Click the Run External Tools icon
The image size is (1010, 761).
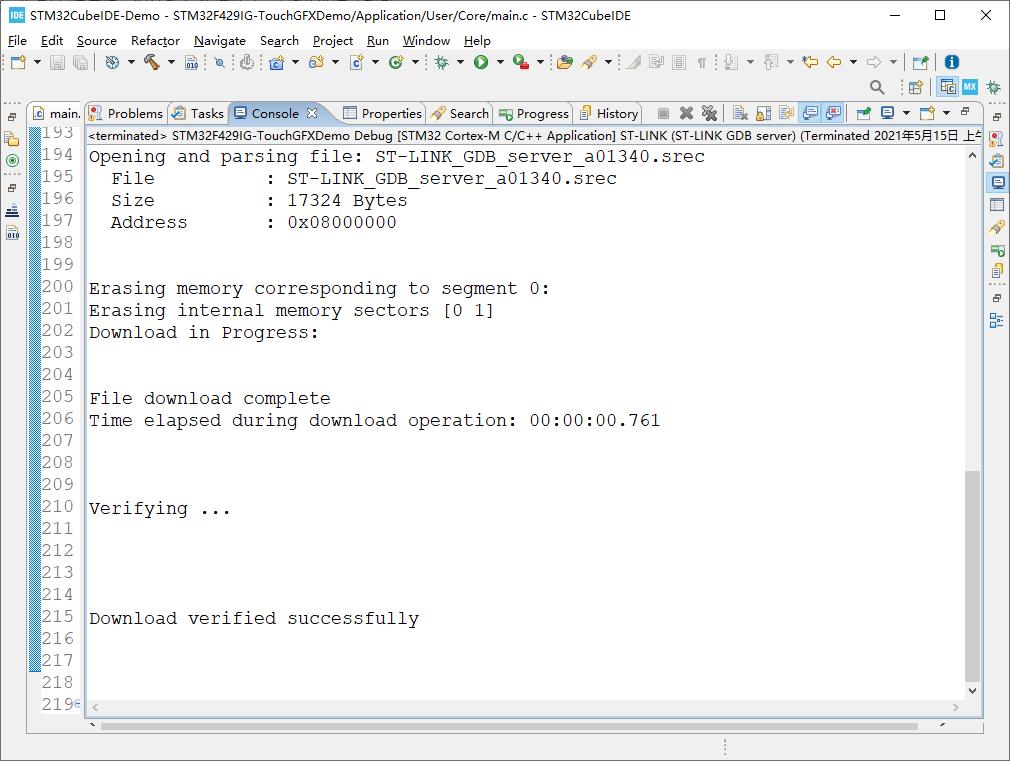[x=521, y=62]
